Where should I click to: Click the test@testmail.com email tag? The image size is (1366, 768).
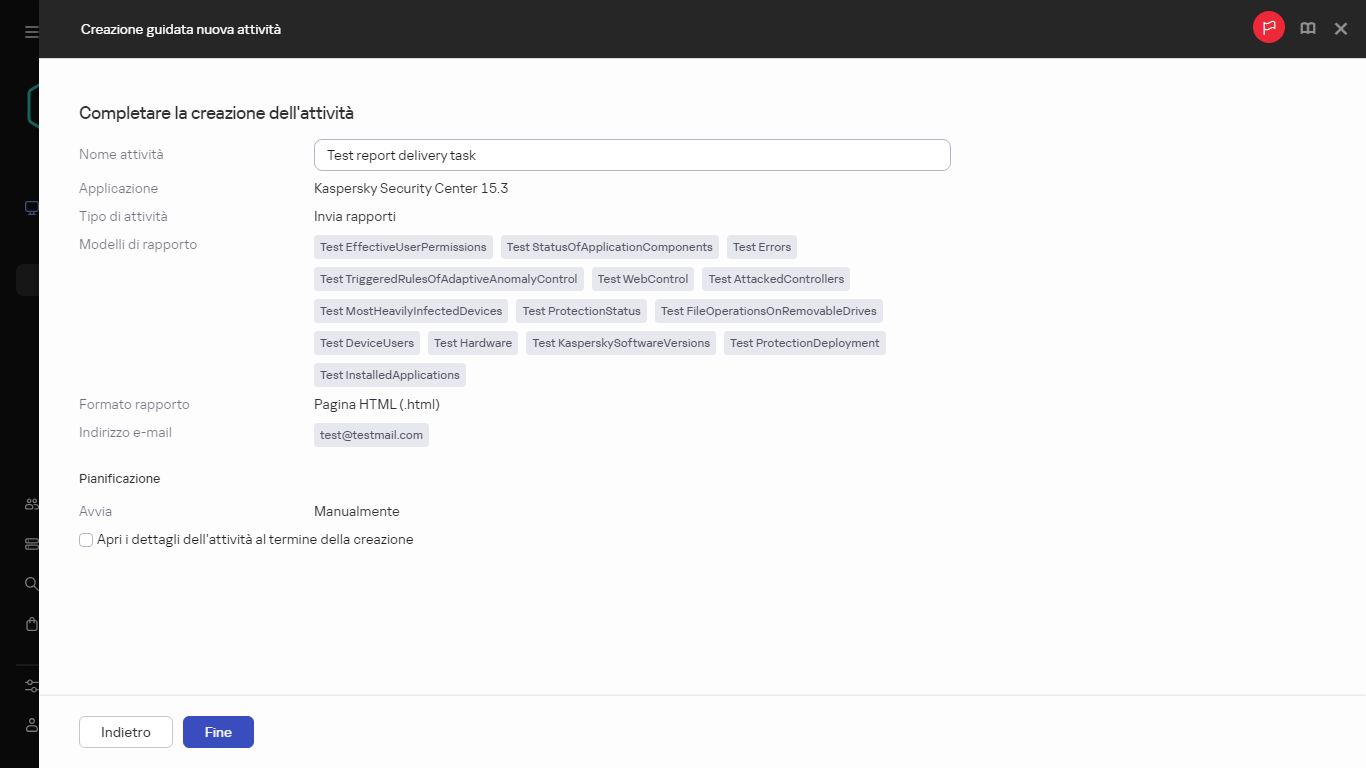(371, 435)
